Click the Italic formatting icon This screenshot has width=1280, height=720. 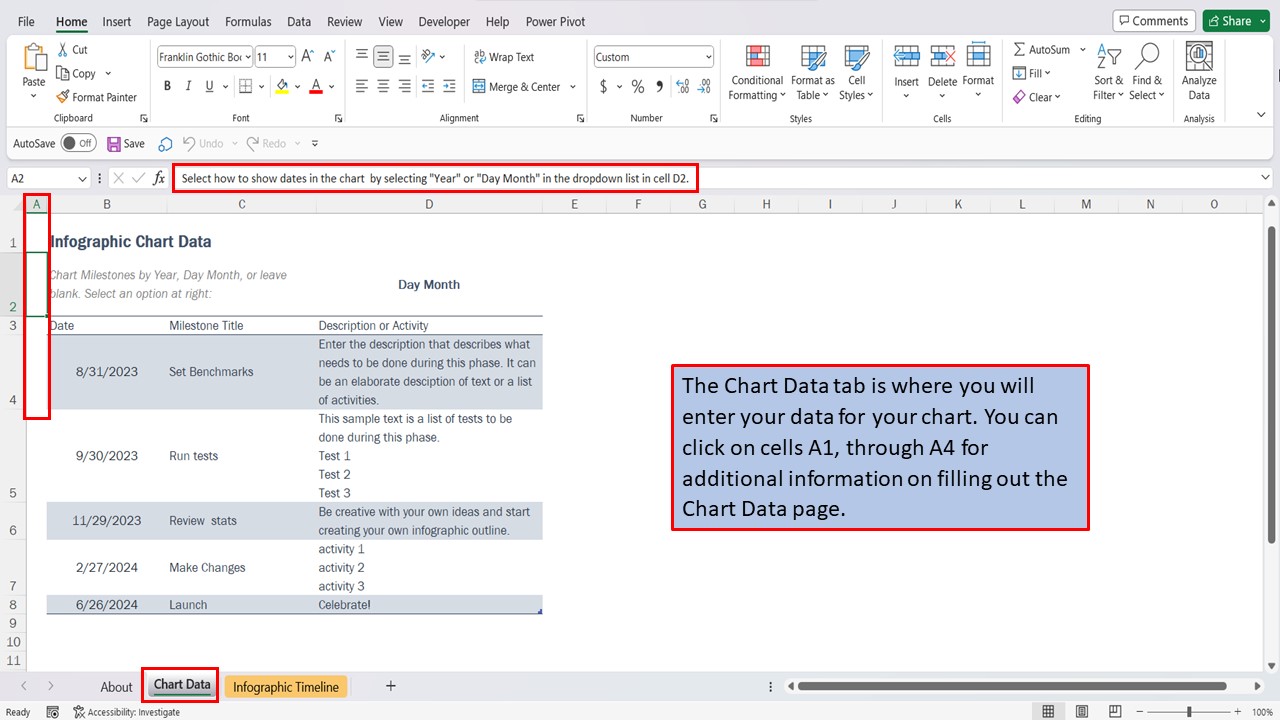(188, 87)
